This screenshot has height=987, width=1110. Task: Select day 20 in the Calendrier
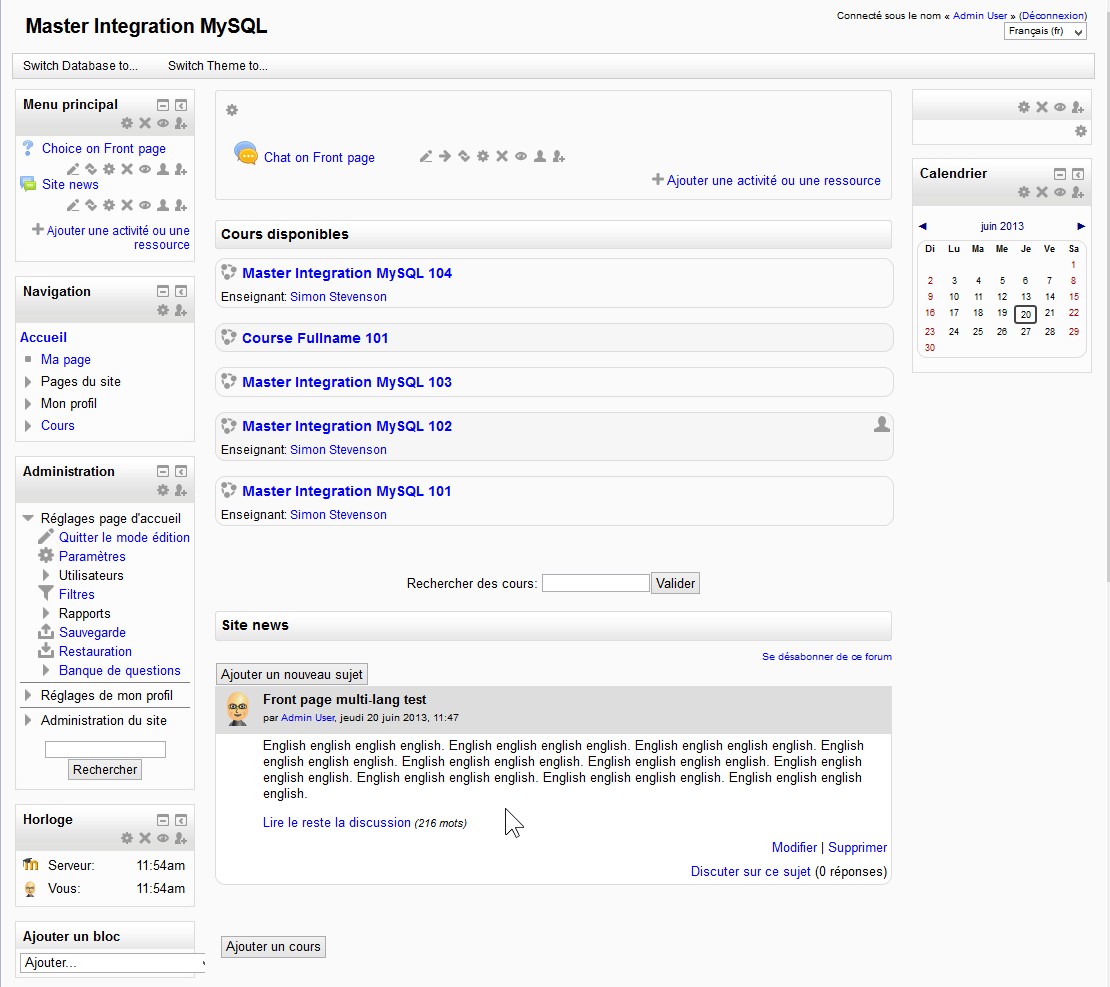[1026, 314]
